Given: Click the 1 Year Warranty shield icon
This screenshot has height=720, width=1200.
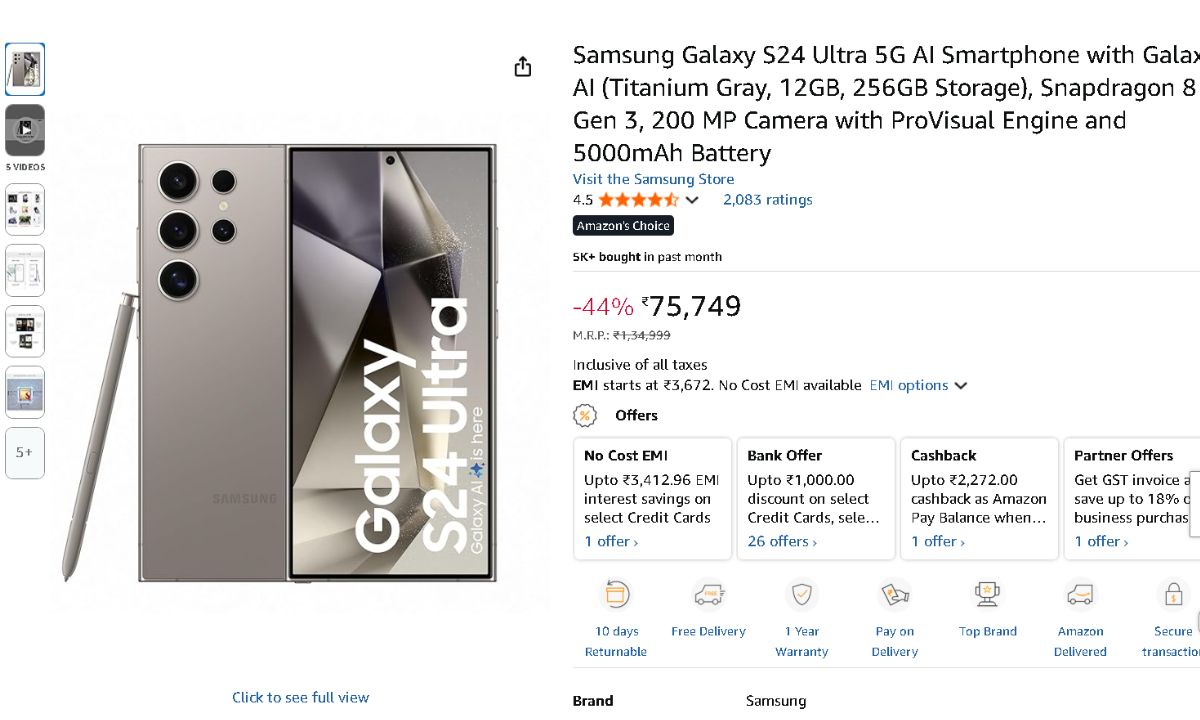Looking at the screenshot, I should pyautogui.click(x=801, y=595).
